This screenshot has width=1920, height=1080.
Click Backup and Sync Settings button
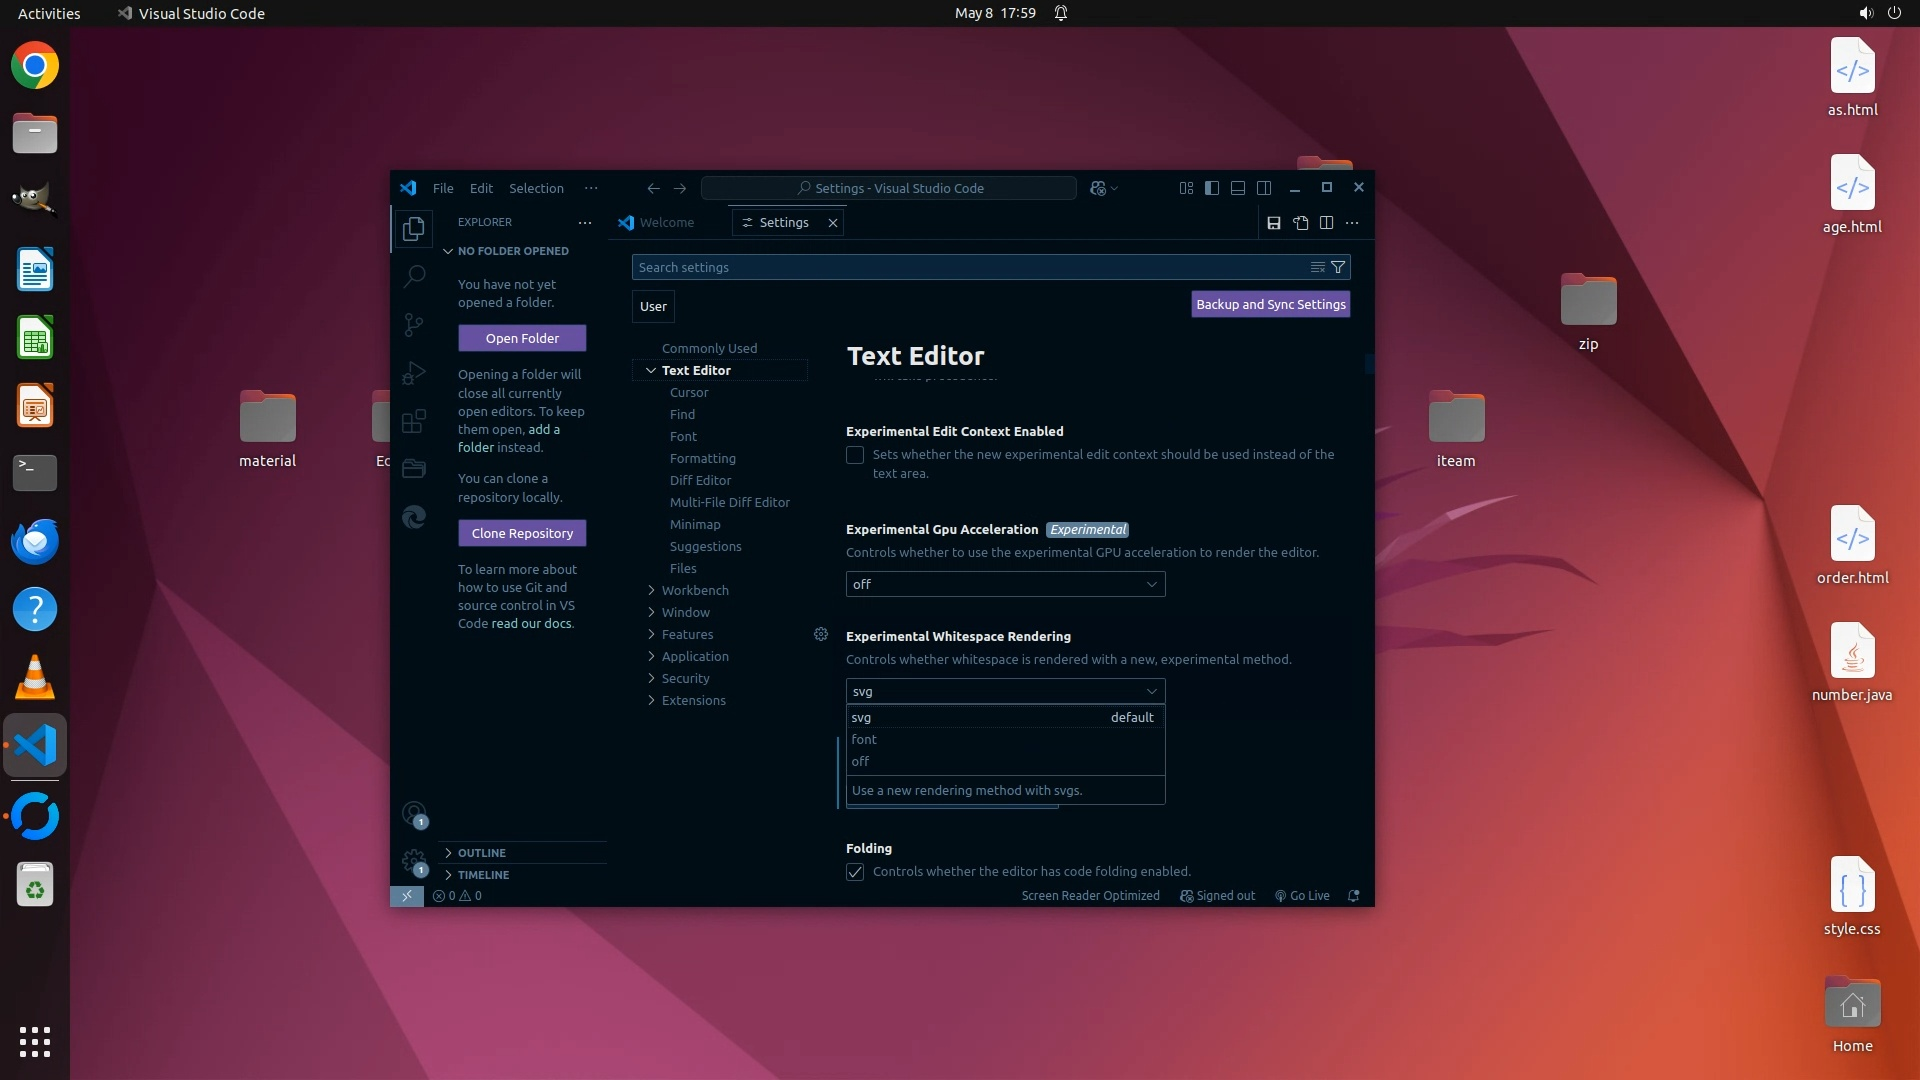(1270, 304)
